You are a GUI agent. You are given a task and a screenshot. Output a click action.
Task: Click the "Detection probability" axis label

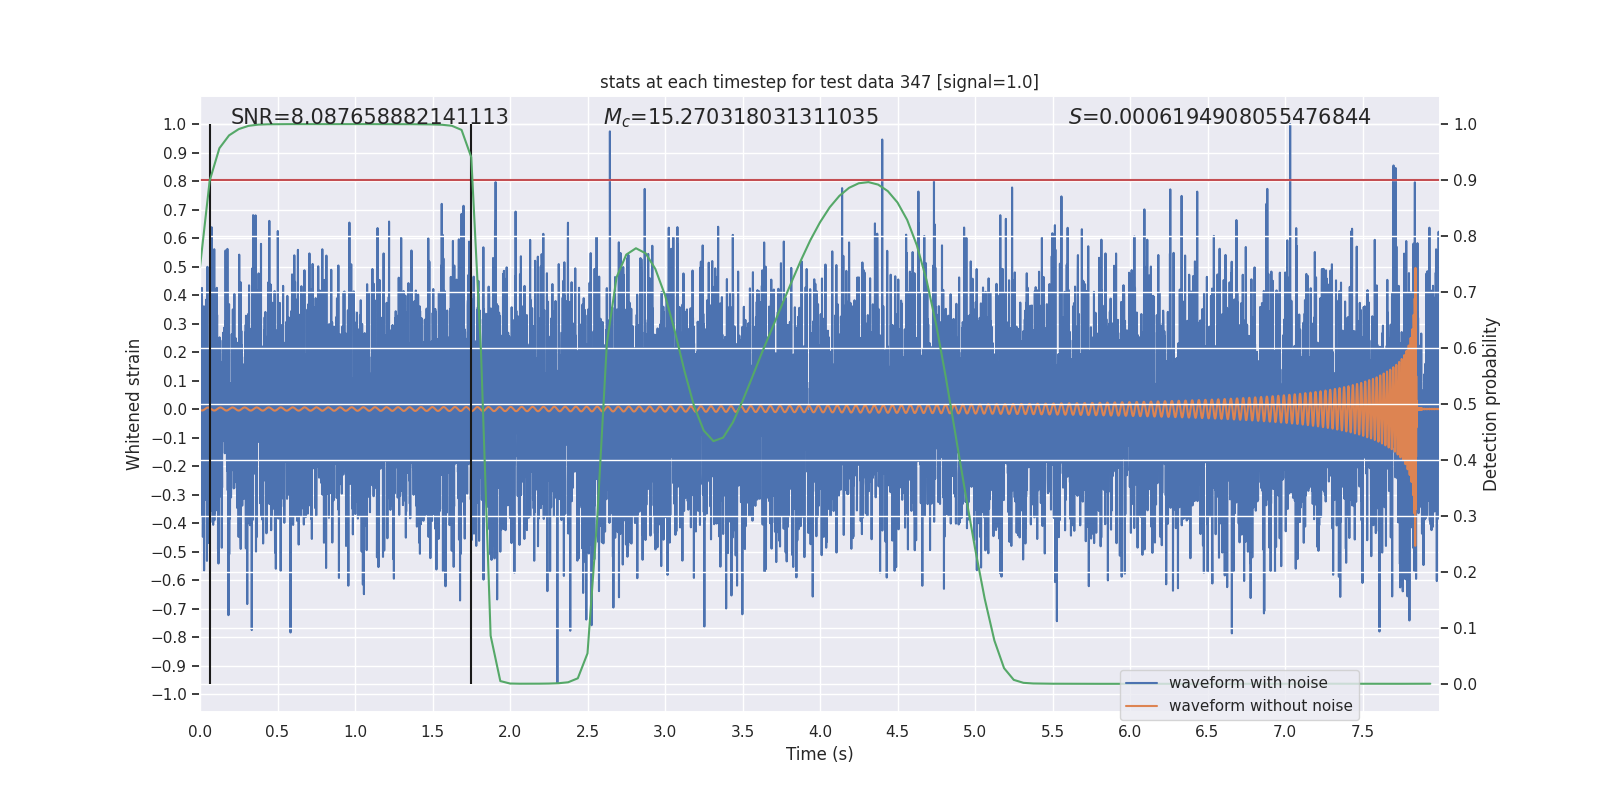(x=1491, y=404)
